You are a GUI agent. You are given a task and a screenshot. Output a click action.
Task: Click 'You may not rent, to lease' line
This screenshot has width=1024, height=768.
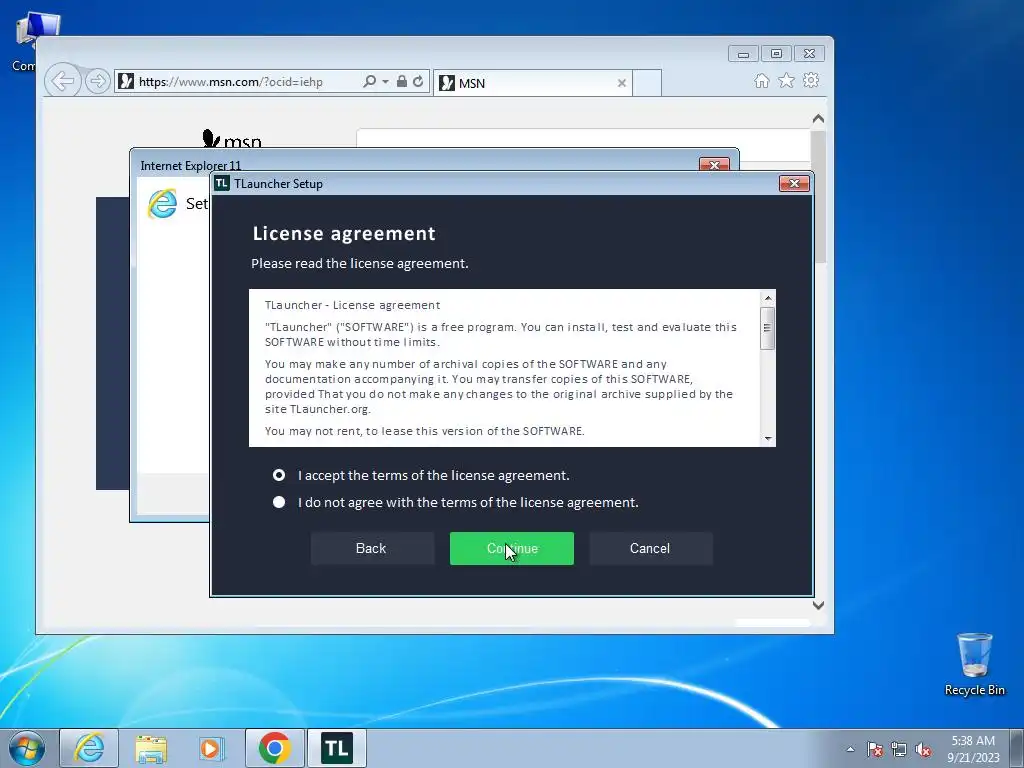click(x=424, y=431)
